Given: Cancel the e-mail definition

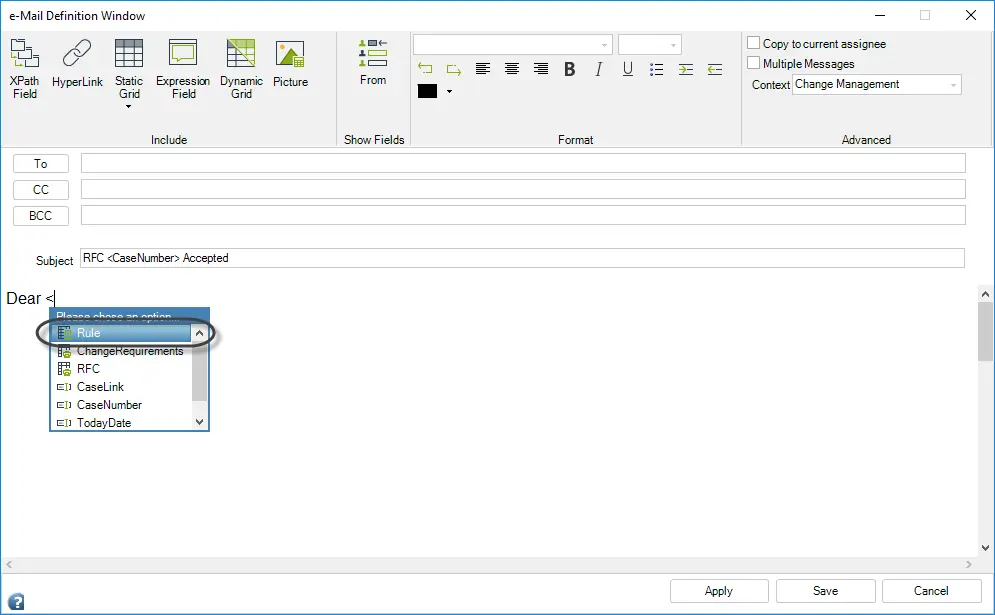Looking at the screenshot, I should (x=932, y=591).
